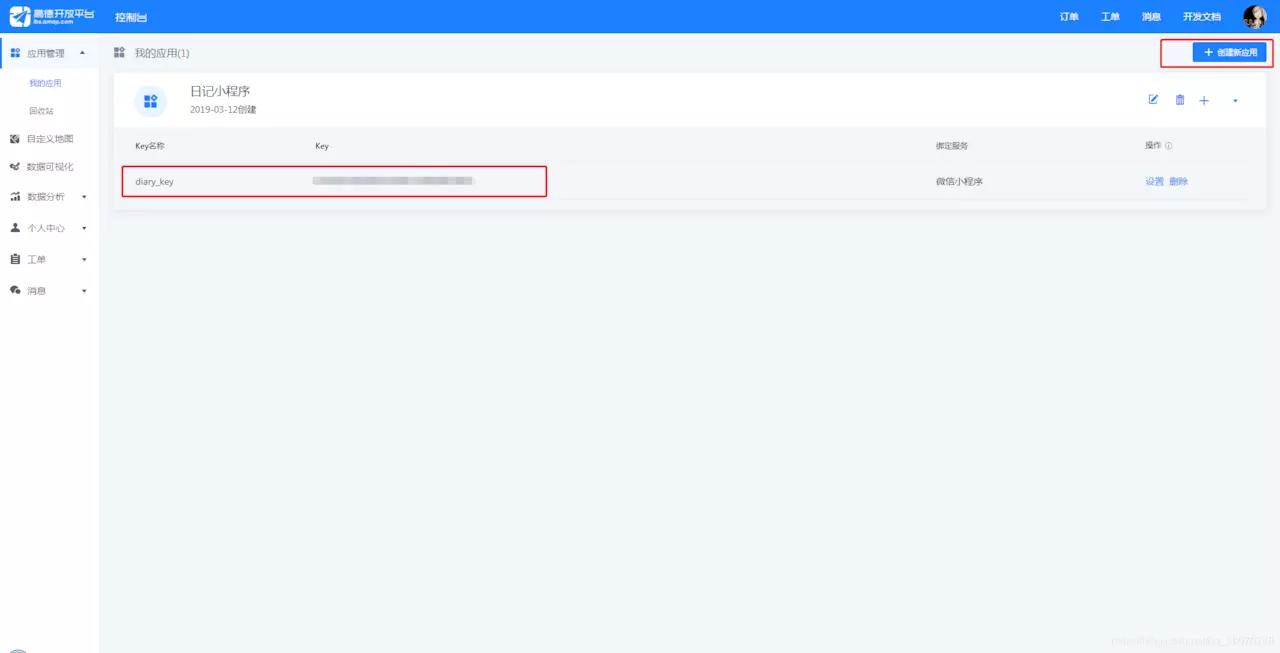This screenshot has height=653, width=1280.
Task: Open 数据可视化 sidebar item
Action: 49,167
